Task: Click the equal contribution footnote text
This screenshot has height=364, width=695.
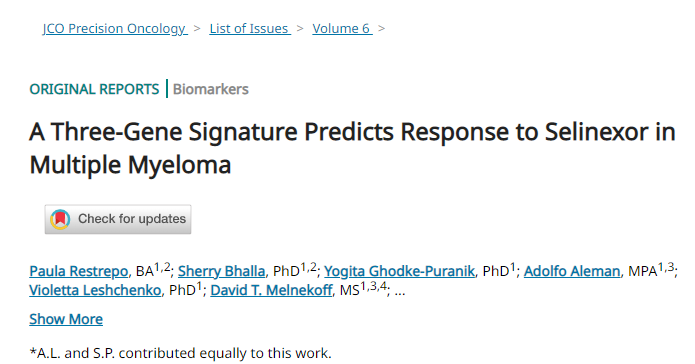Action: pos(180,353)
